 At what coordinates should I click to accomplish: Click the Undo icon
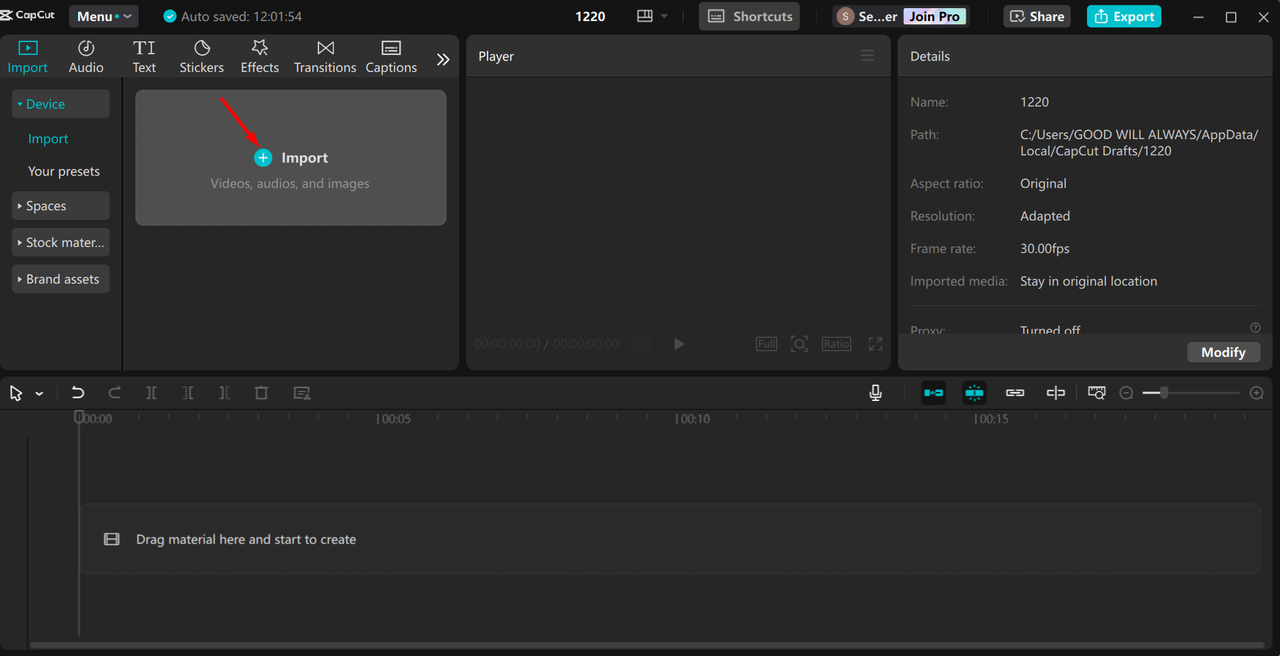click(x=78, y=393)
